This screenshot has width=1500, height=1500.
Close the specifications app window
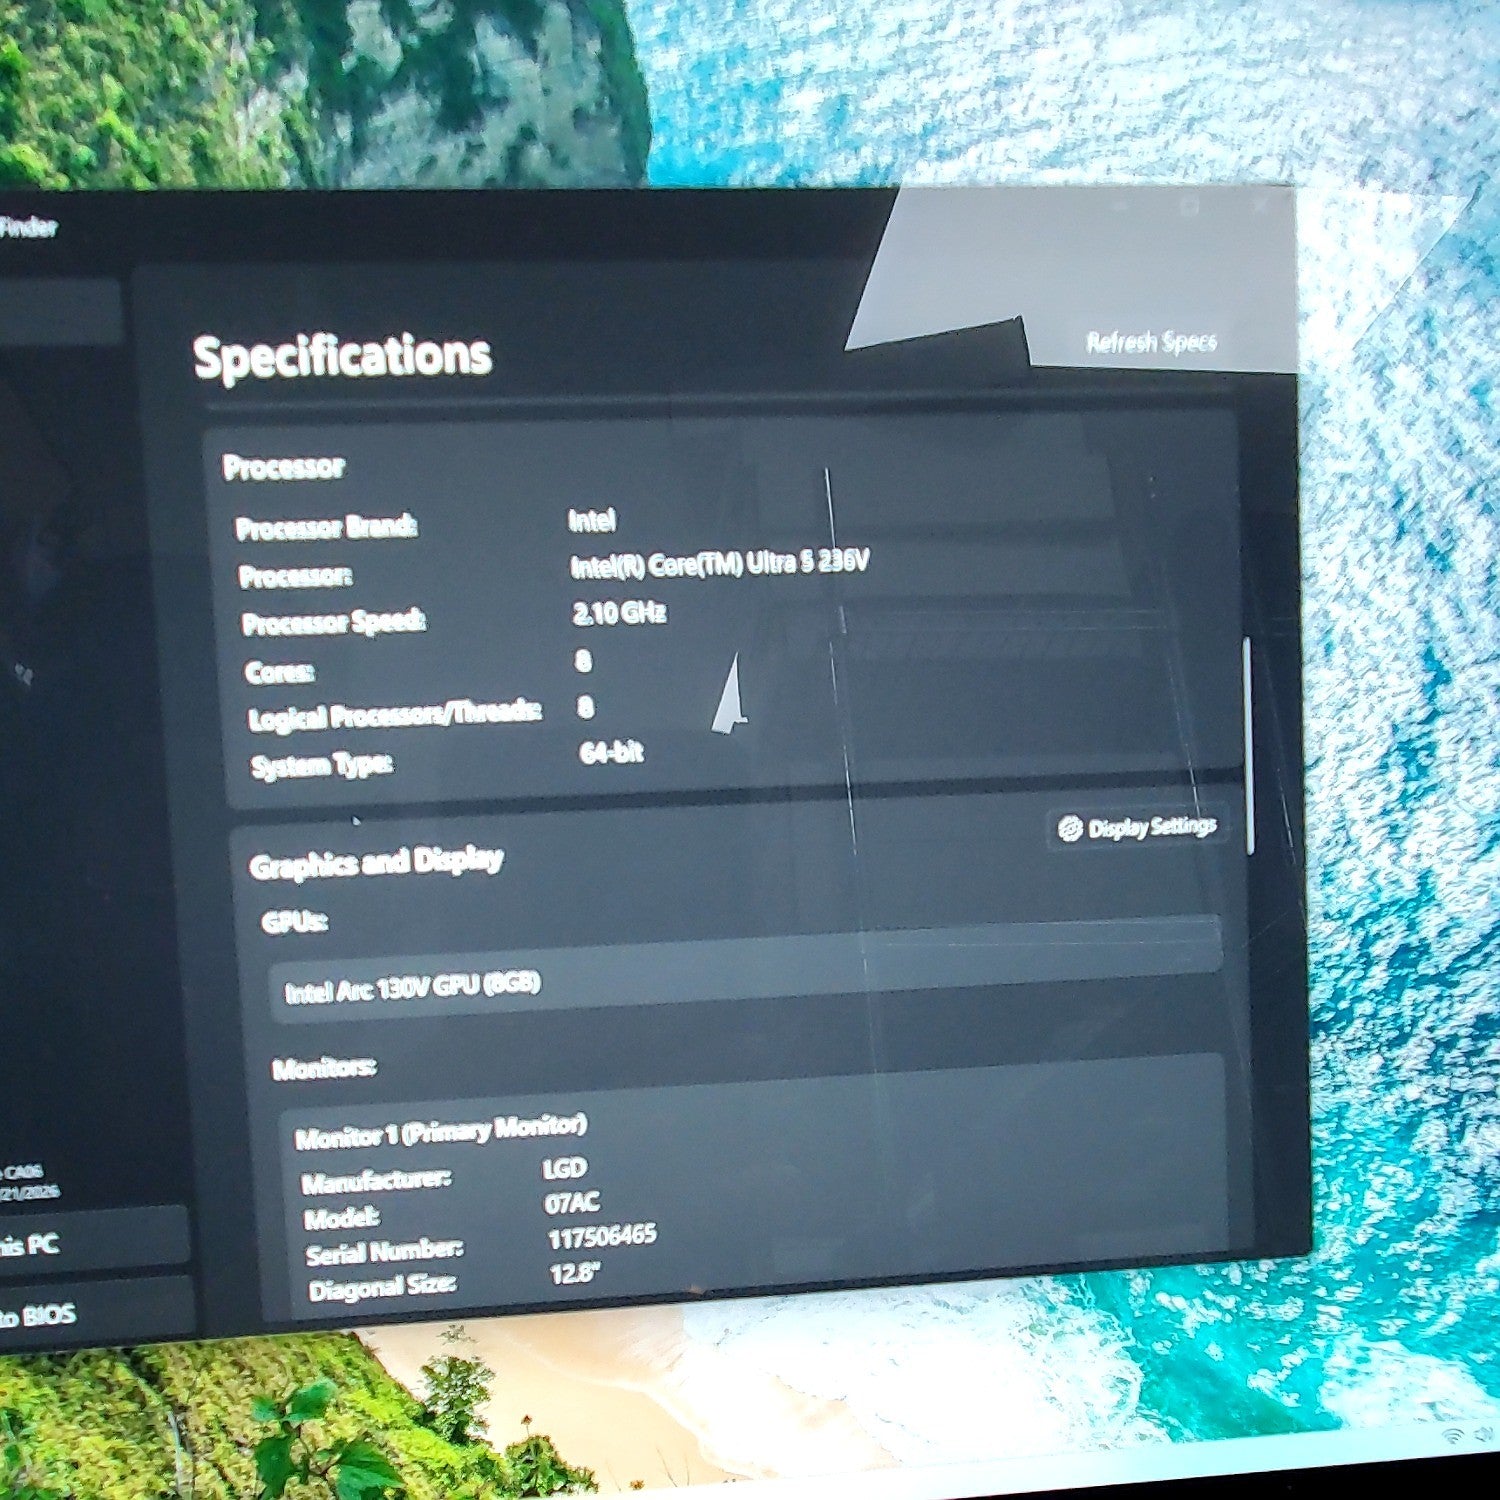1260,204
